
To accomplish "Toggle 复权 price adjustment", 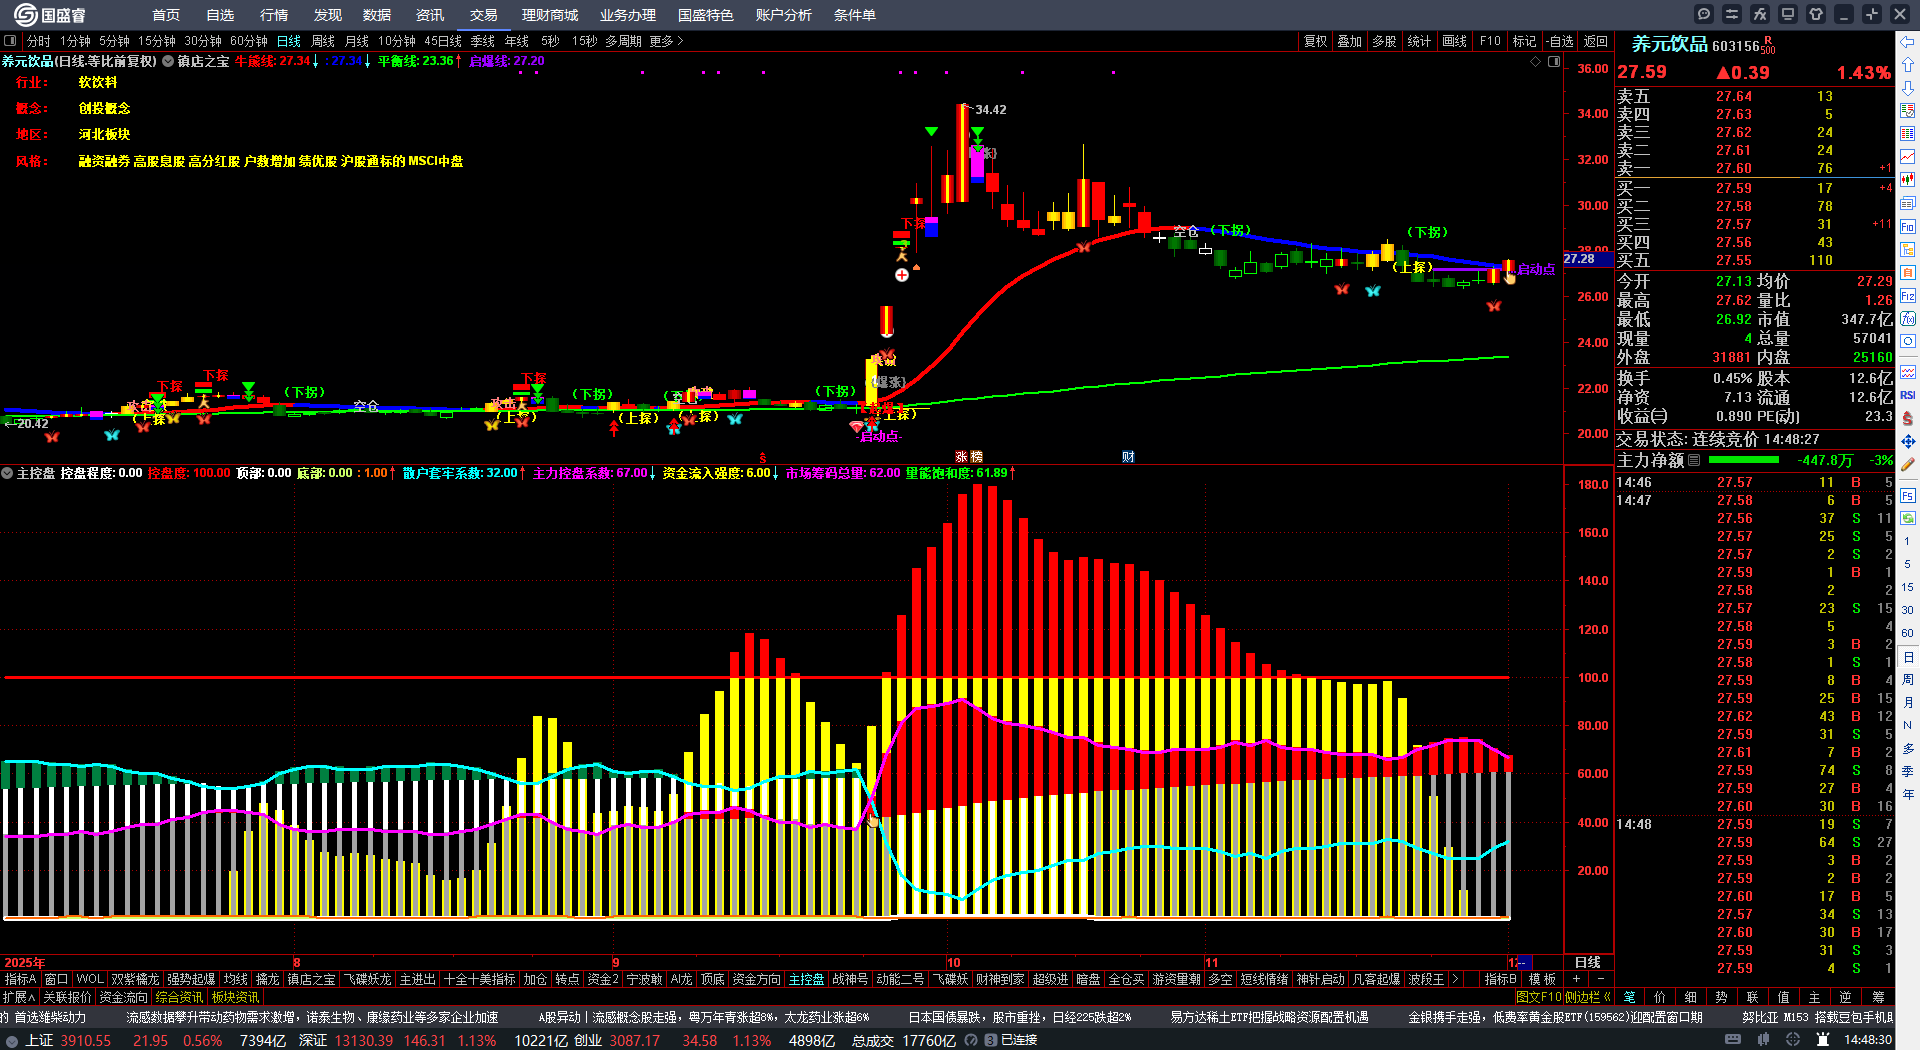I will pos(1315,41).
